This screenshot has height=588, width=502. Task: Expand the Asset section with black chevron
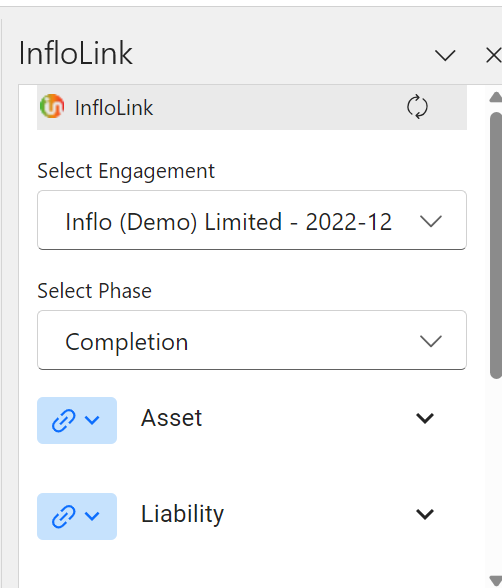tap(425, 418)
